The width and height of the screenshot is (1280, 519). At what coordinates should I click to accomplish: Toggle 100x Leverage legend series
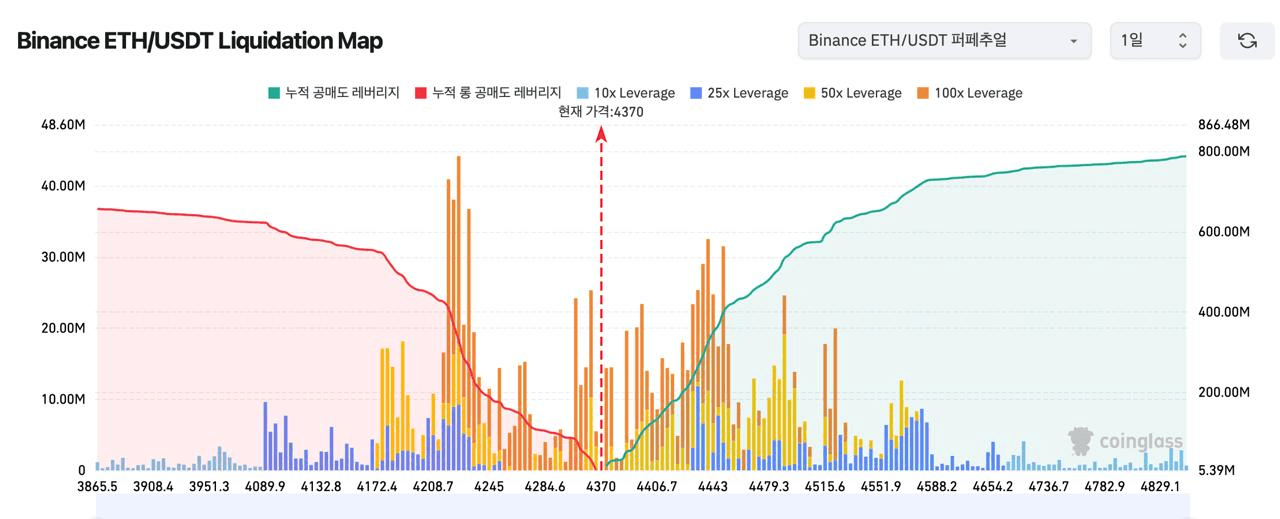tap(969, 93)
